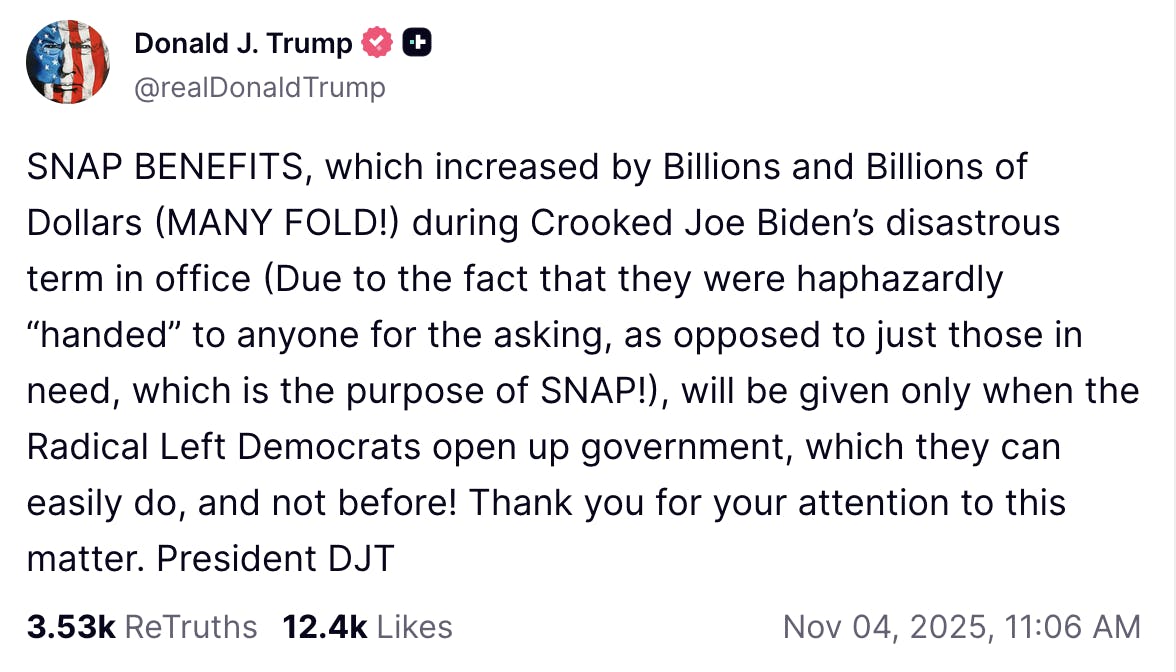The height and width of the screenshot is (672, 1176).
Task: Open Donald J. Trump's display name
Action: (243, 43)
